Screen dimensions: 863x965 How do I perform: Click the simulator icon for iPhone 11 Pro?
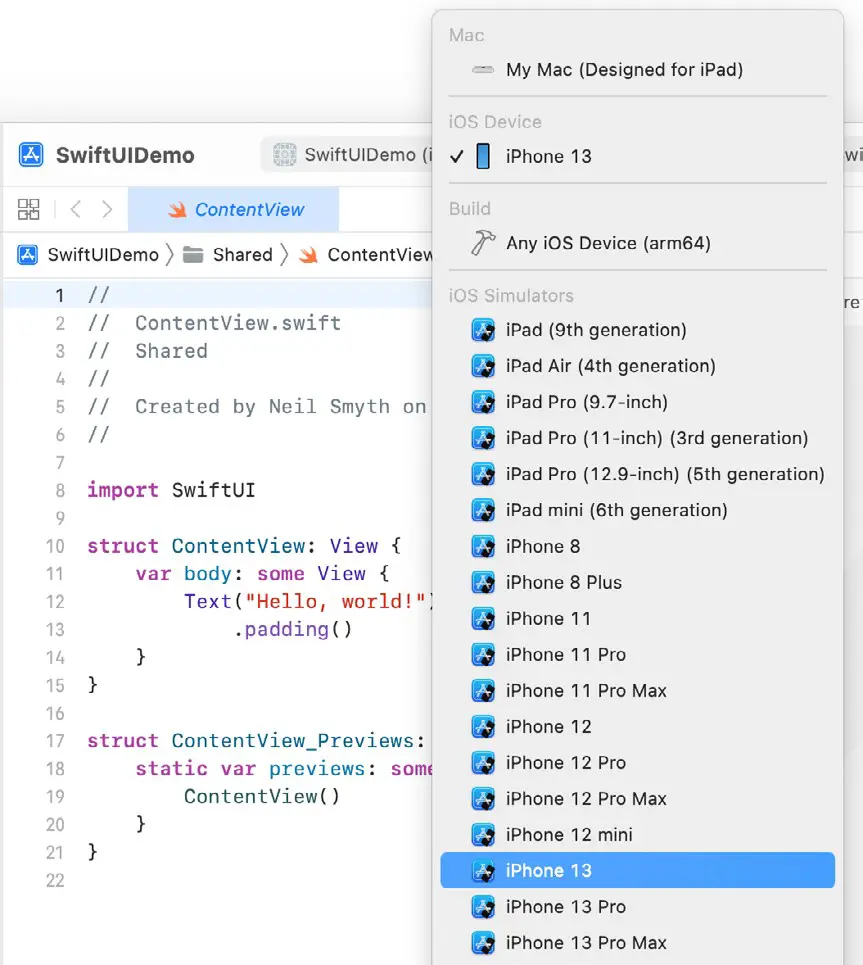(483, 654)
